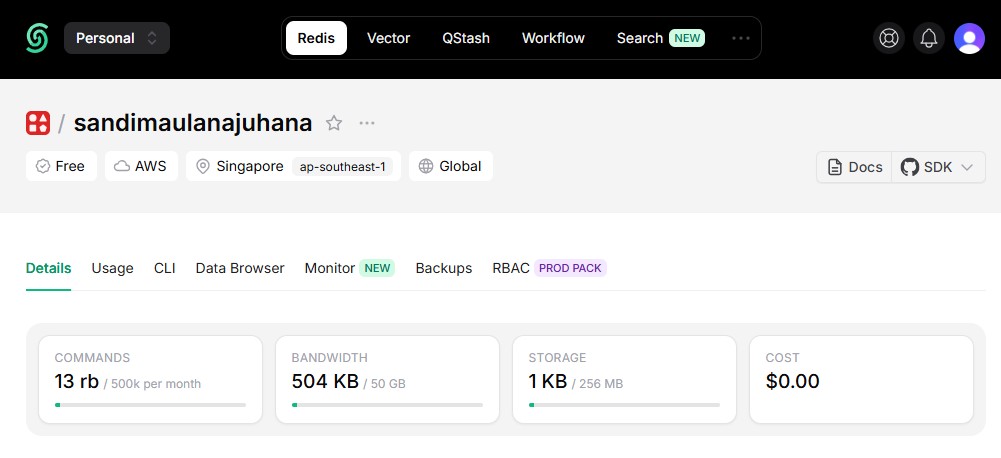This screenshot has height=458, width=1001.
Task: Open the user profile avatar
Action: (x=969, y=38)
